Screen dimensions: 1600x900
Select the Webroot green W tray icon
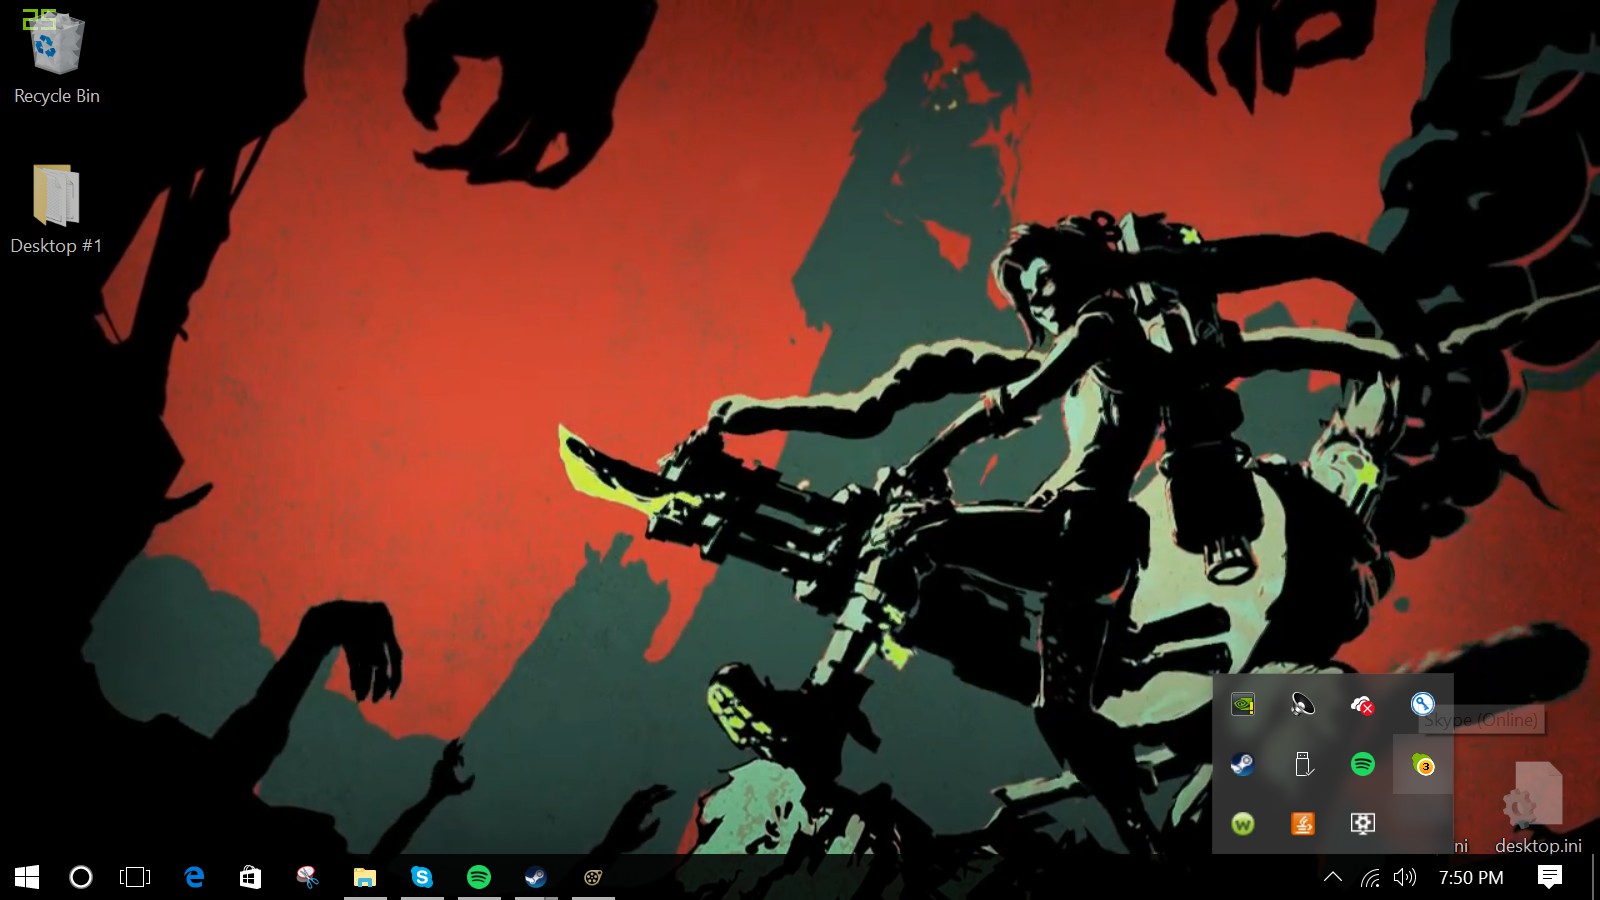click(x=1243, y=824)
